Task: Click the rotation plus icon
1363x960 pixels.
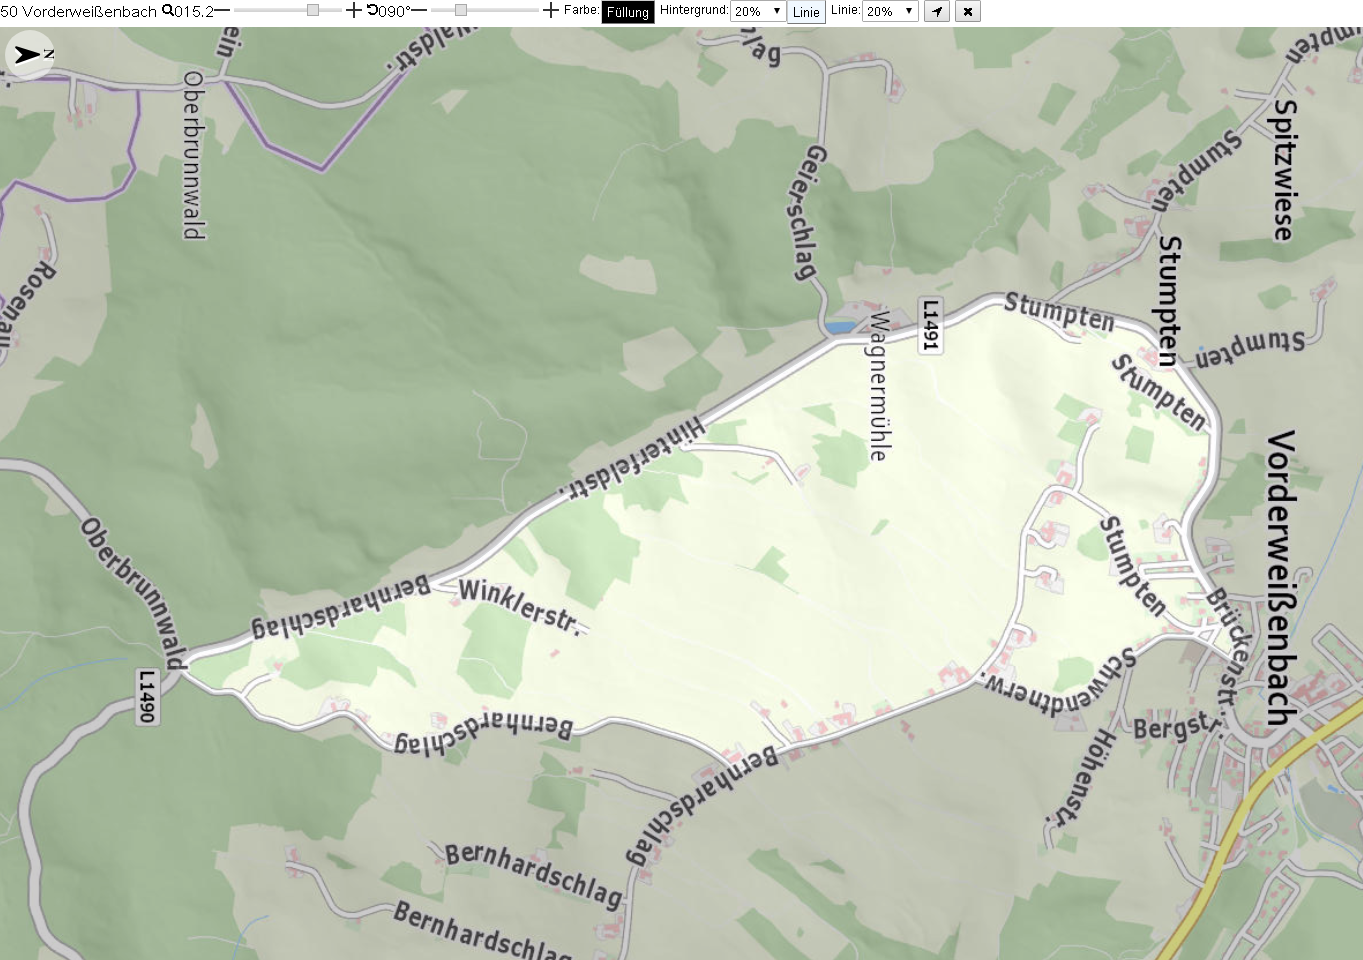Action: point(550,11)
